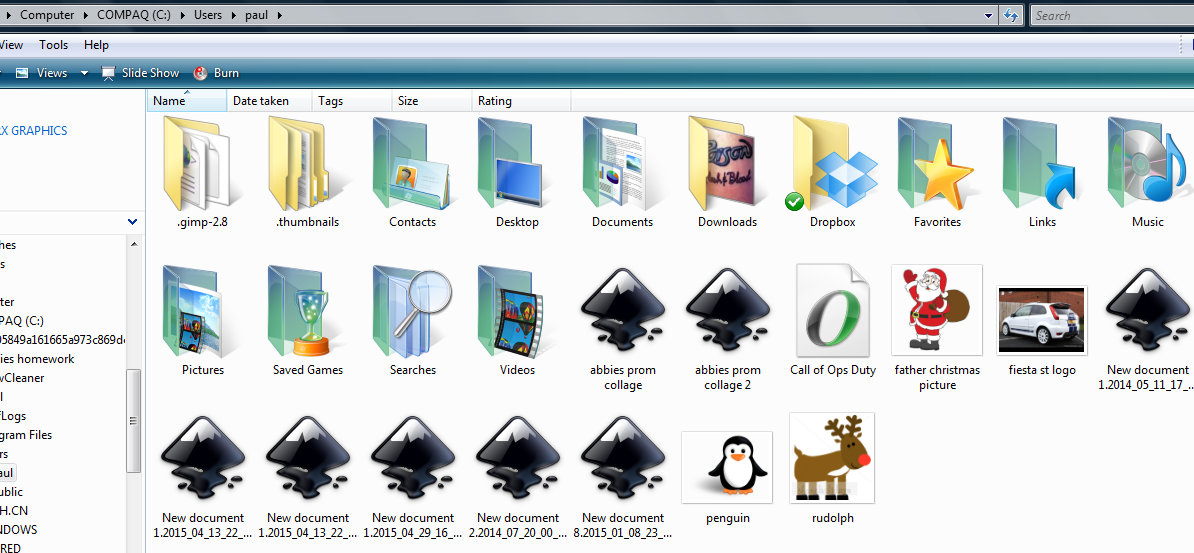The height and width of the screenshot is (553, 1194).
Task: Sort by the Tags column header
Action: pos(353,101)
